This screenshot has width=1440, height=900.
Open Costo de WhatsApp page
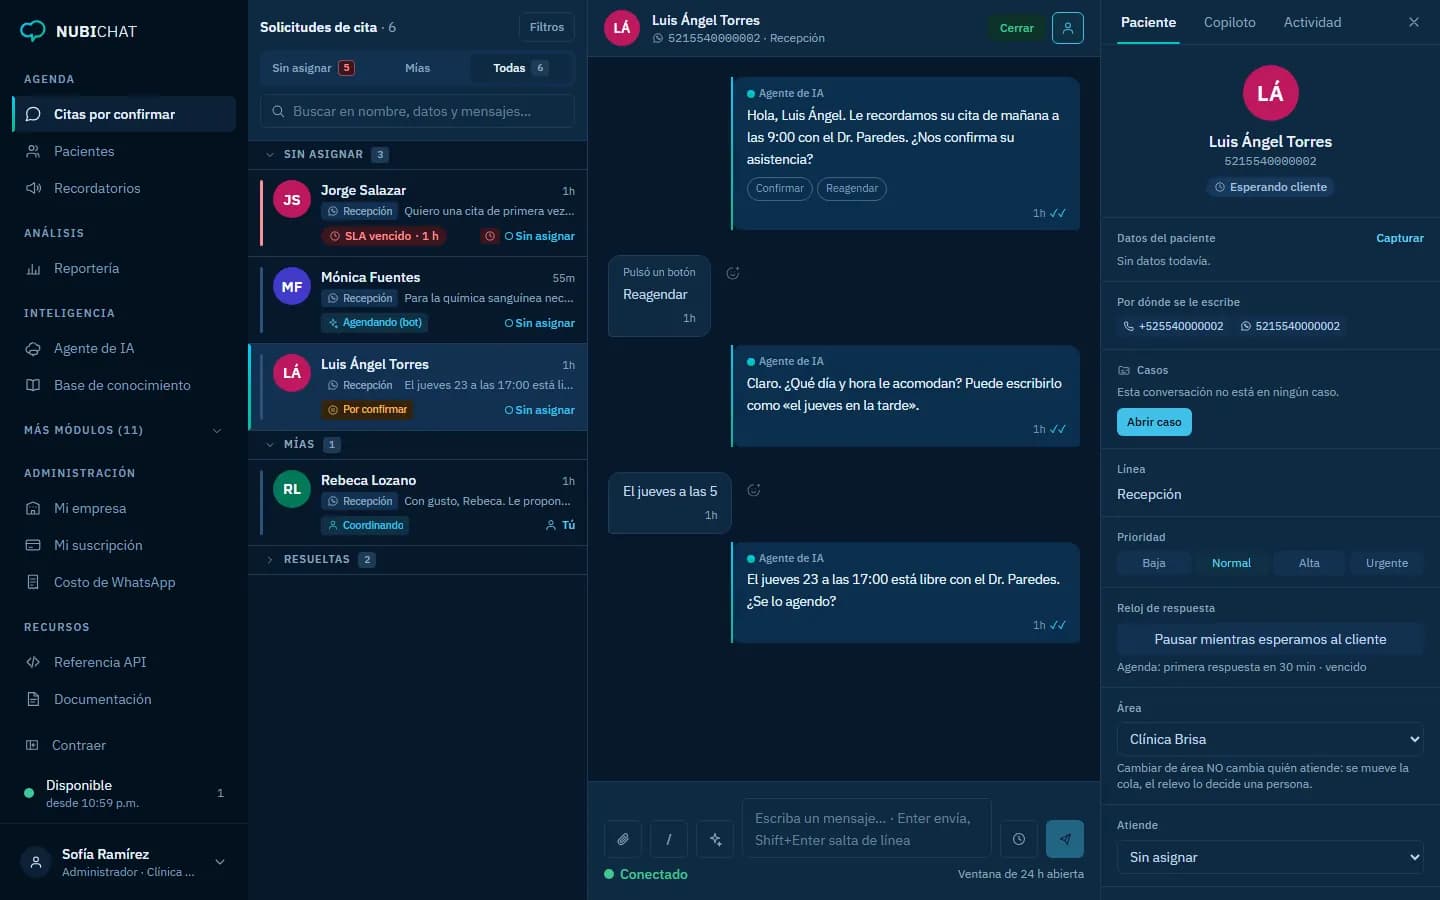point(124,582)
